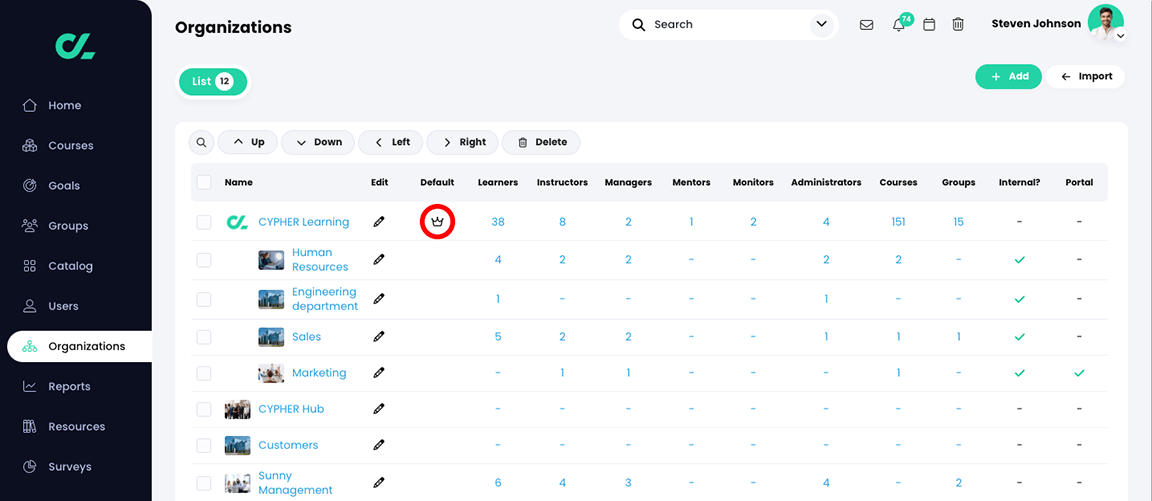The height and width of the screenshot is (501, 1152).
Task: Open the notifications bell icon
Action: tap(898, 25)
